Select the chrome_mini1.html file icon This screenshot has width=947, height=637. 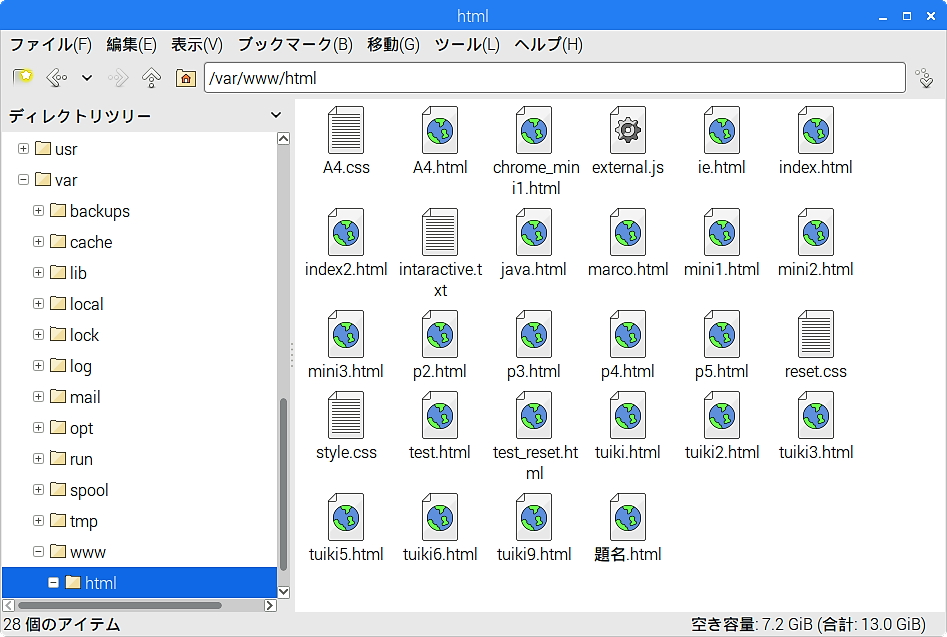[x=534, y=130]
